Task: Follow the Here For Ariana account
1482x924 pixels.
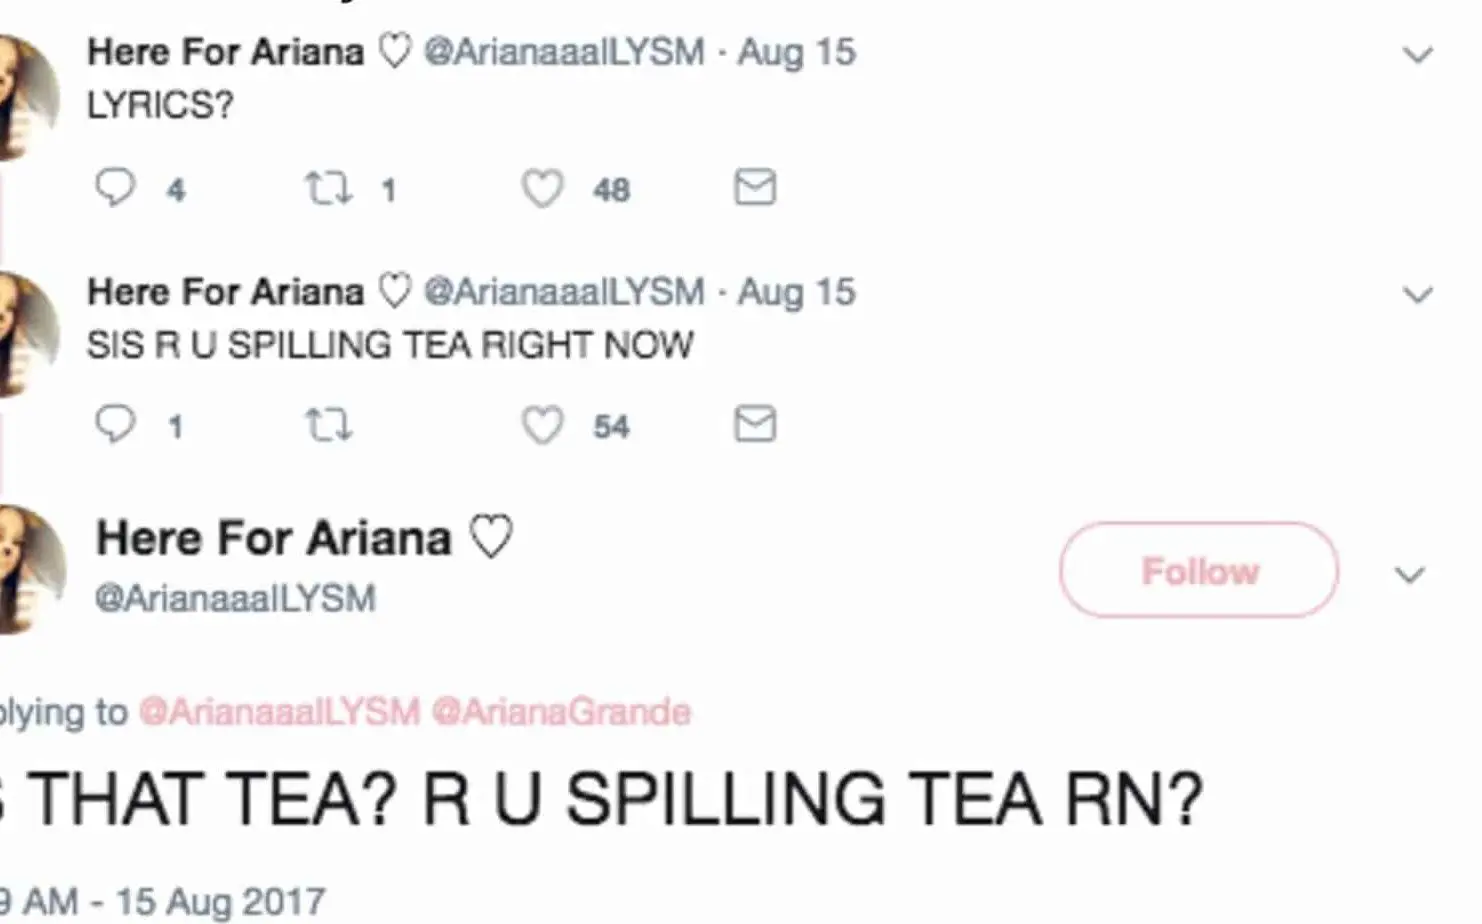Action: click(x=1198, y=570)
